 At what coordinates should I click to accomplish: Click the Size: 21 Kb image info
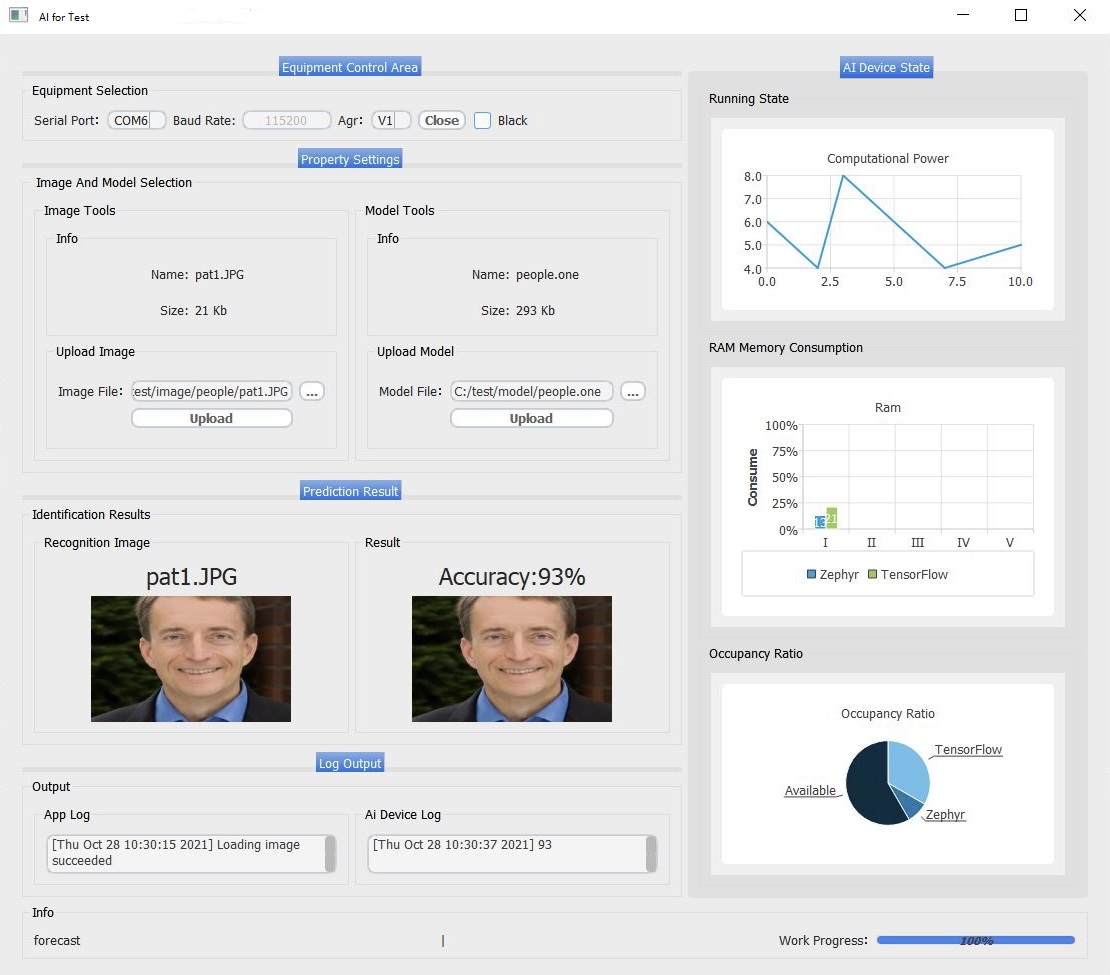pos(193,310)
